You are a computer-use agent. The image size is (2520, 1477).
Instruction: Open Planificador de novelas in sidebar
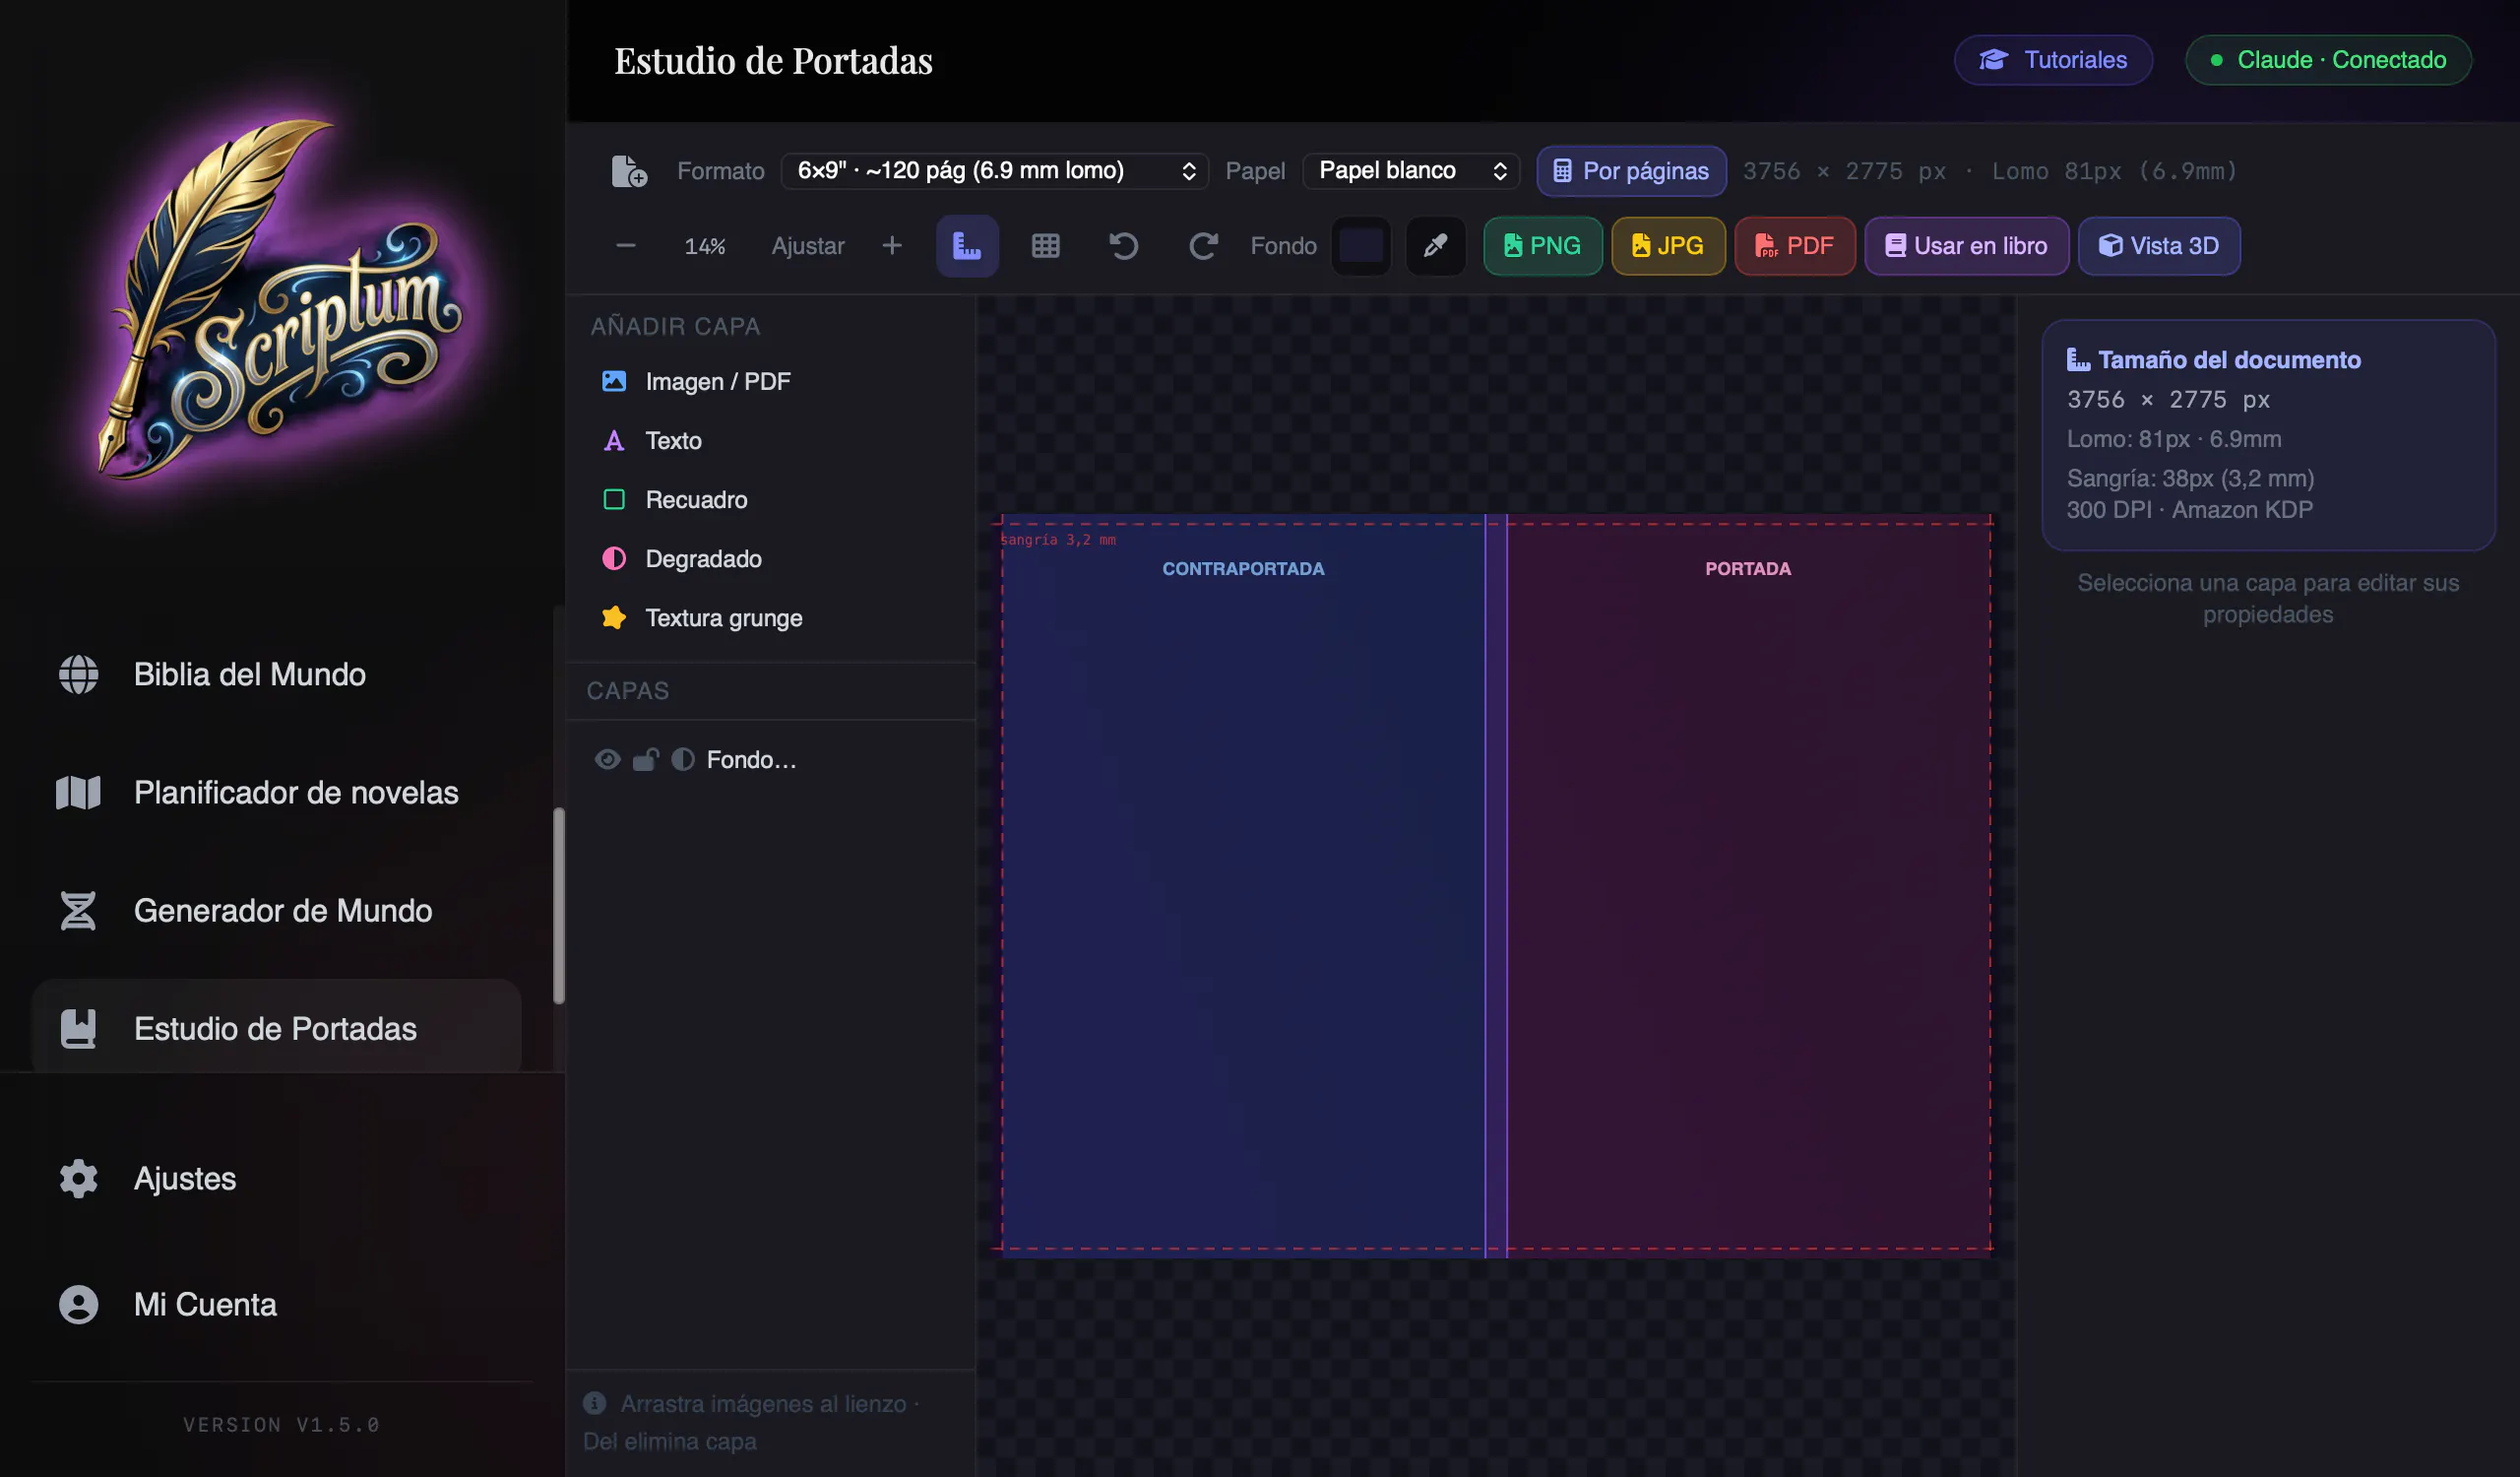pos(276,792)
